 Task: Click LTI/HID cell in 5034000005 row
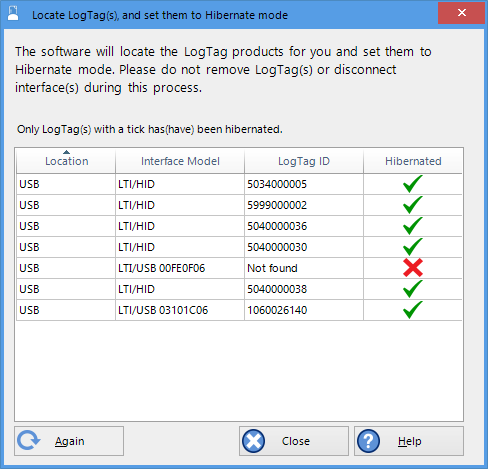pos(180,184)
